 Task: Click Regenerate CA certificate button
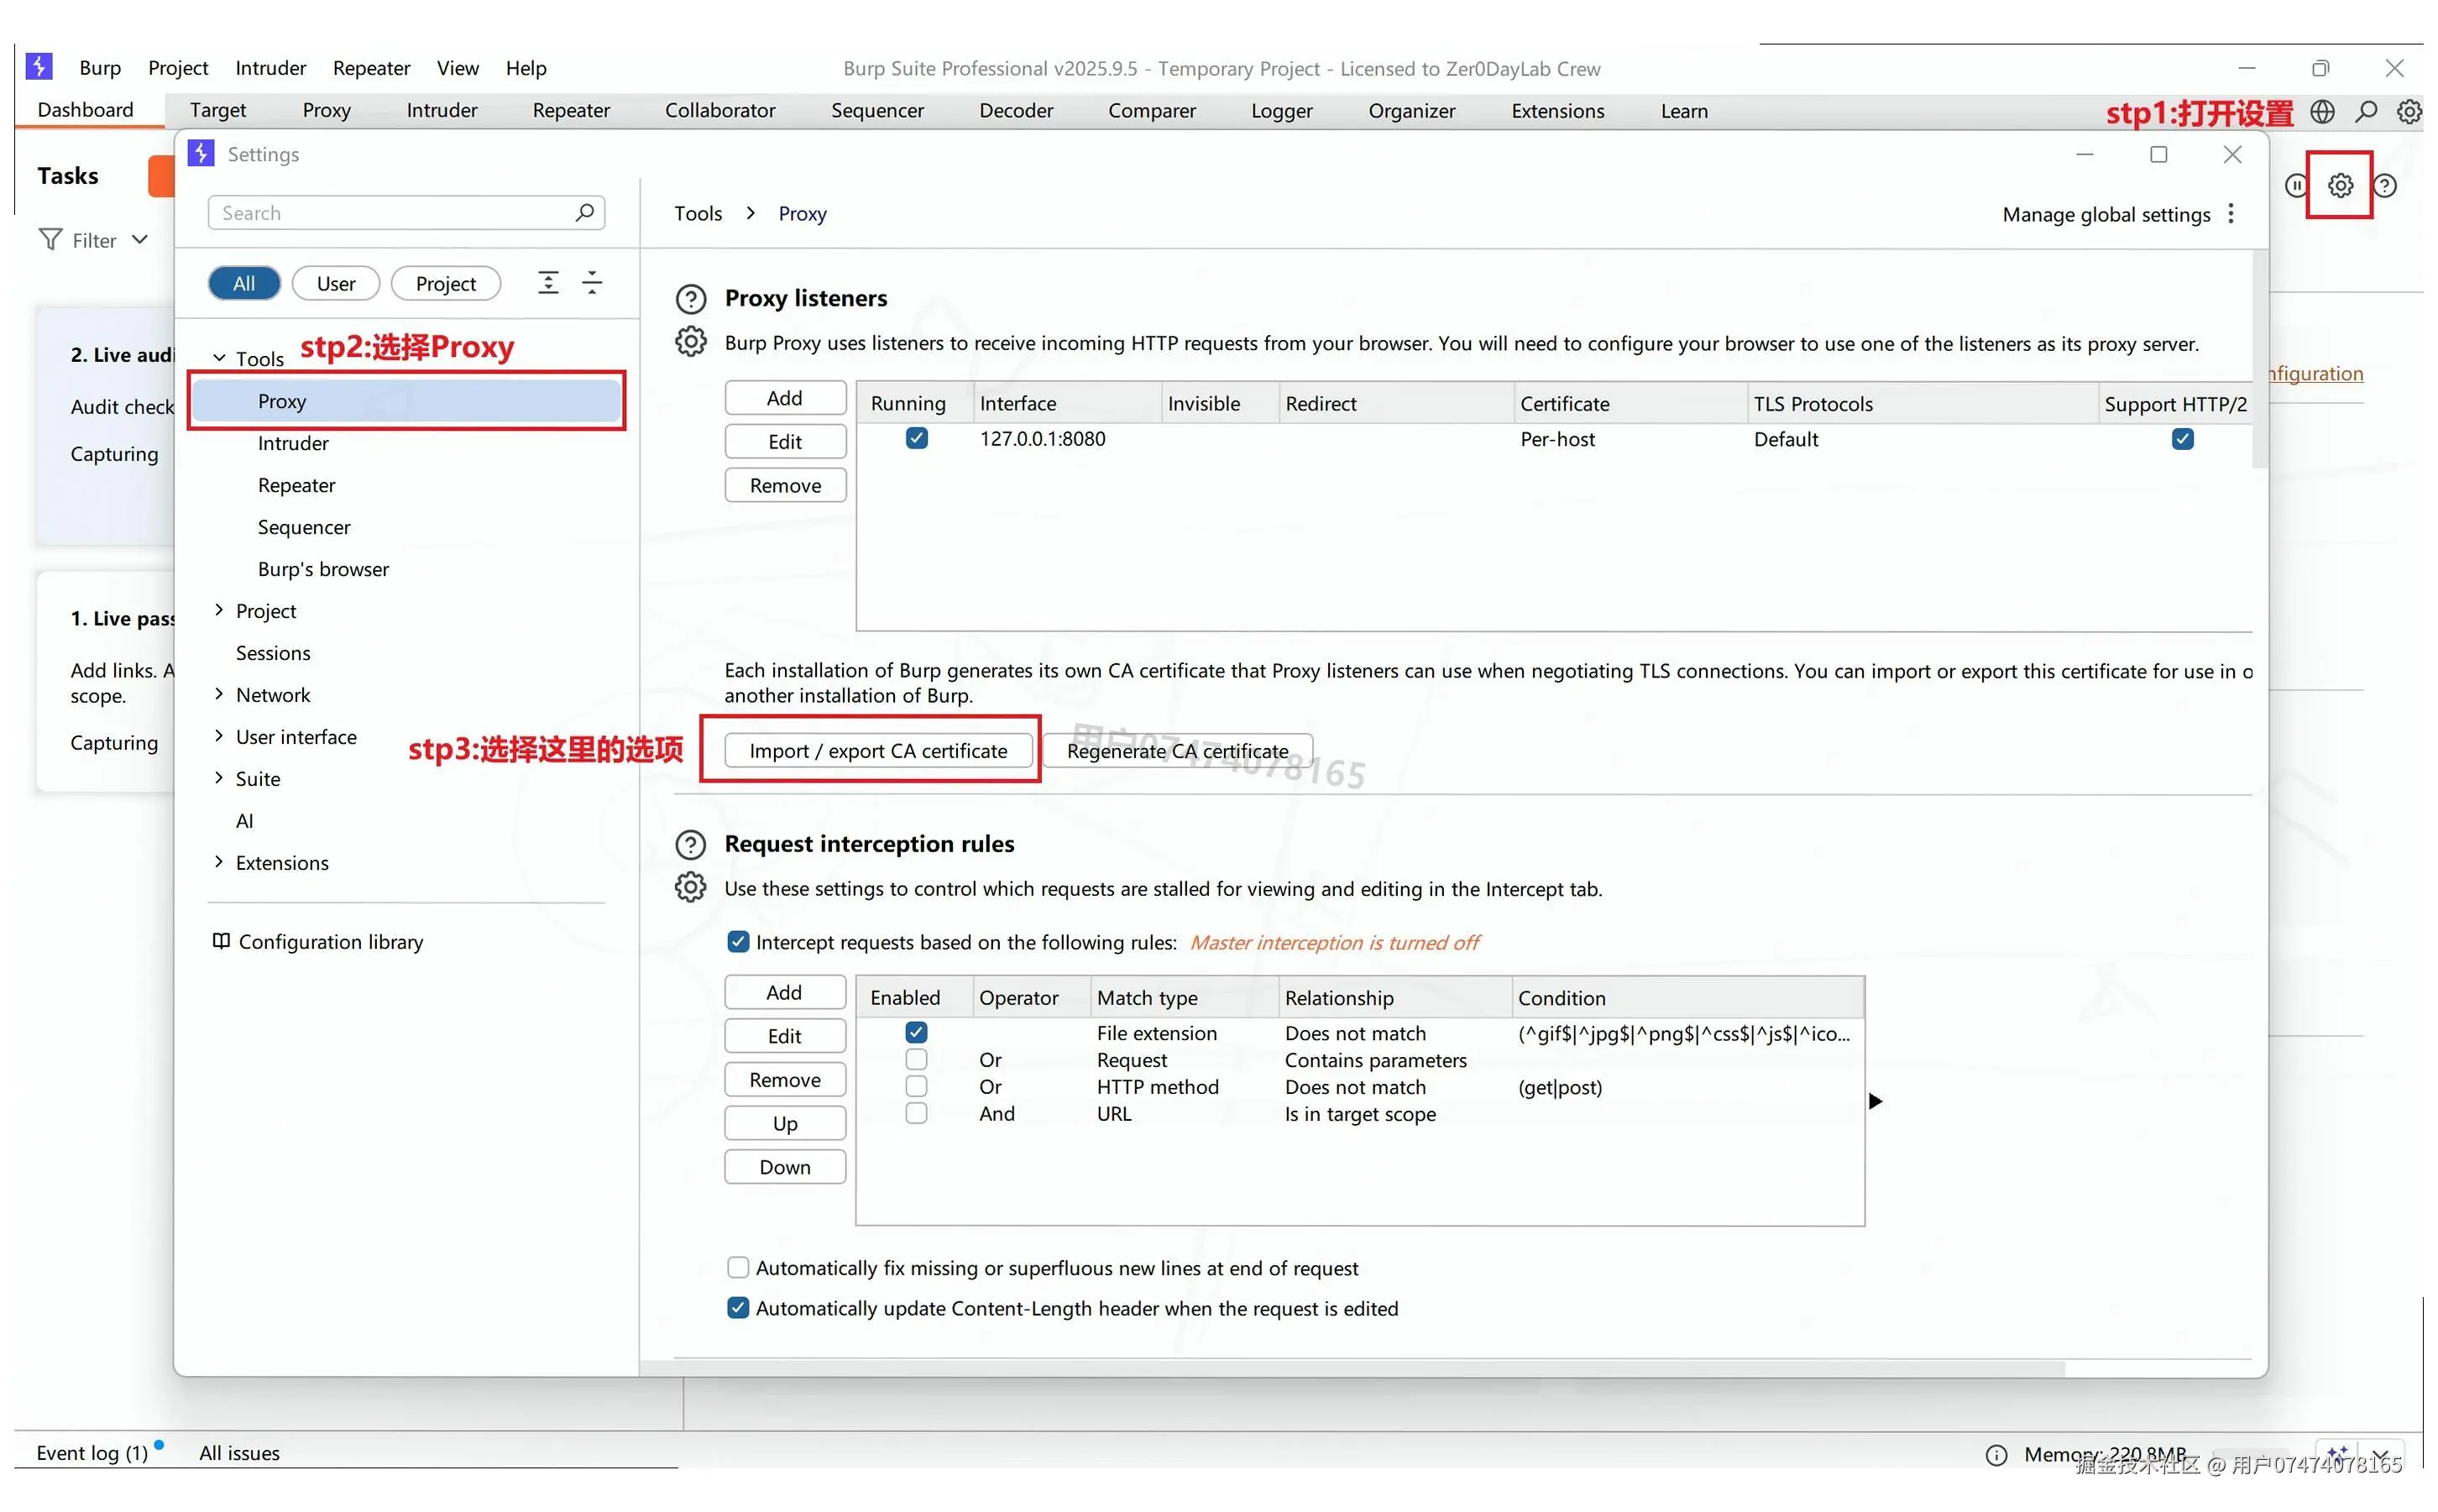pos(1177,751)
